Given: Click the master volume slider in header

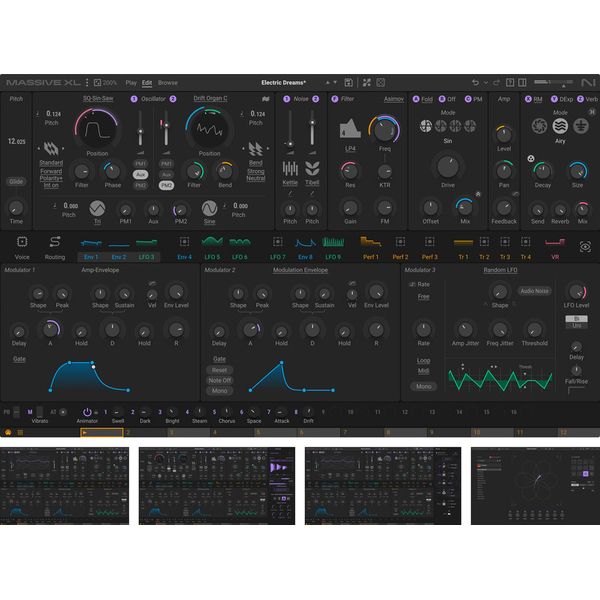Looking at the screenshot, I should tap(553, 82).
